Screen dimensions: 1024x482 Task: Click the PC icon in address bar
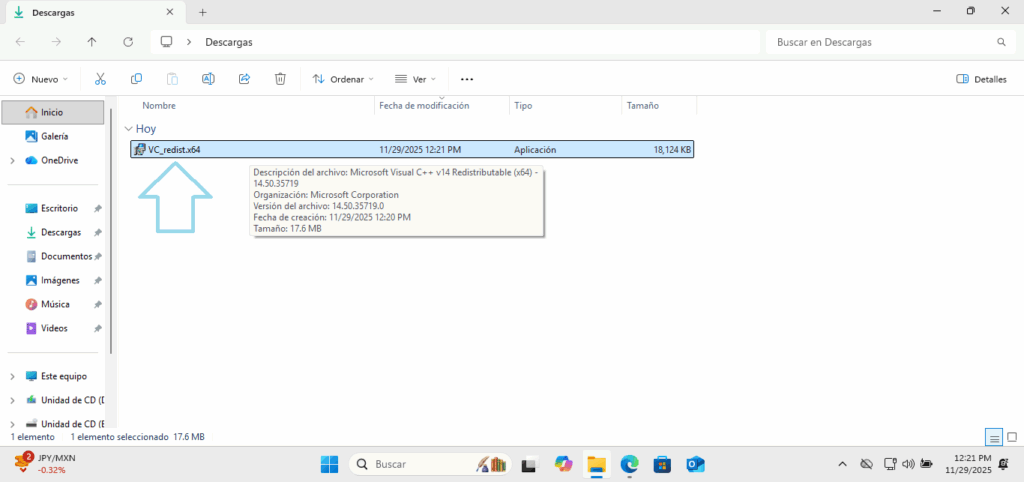[167, 42]
